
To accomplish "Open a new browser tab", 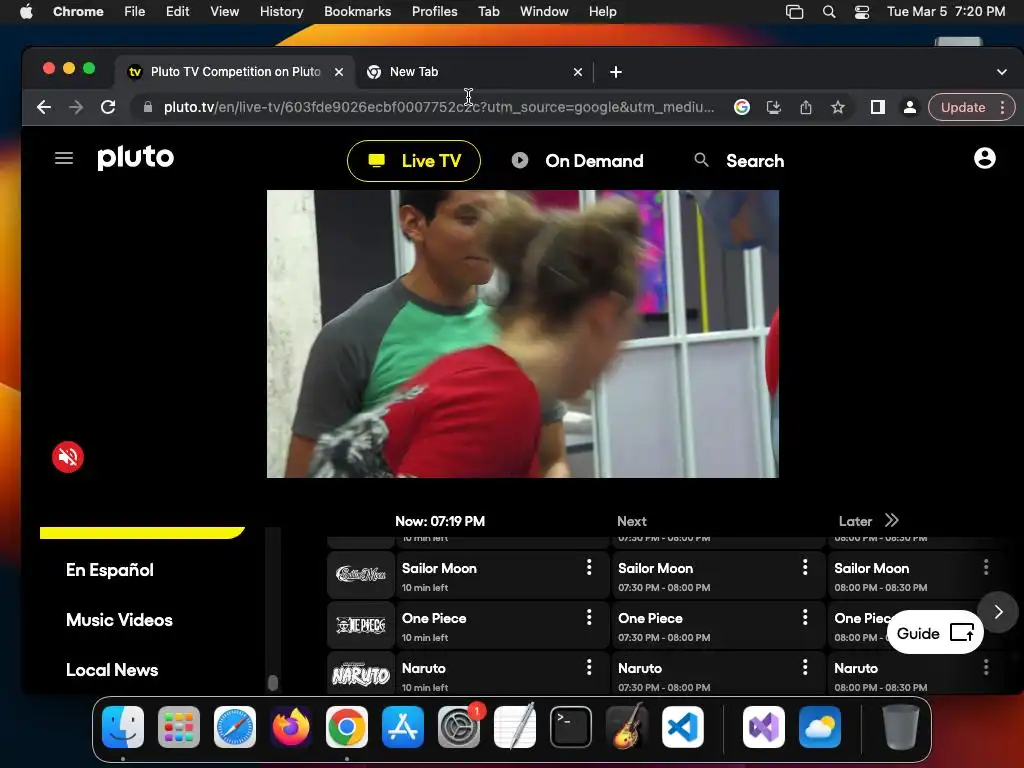I will click(x=615, y=72).
